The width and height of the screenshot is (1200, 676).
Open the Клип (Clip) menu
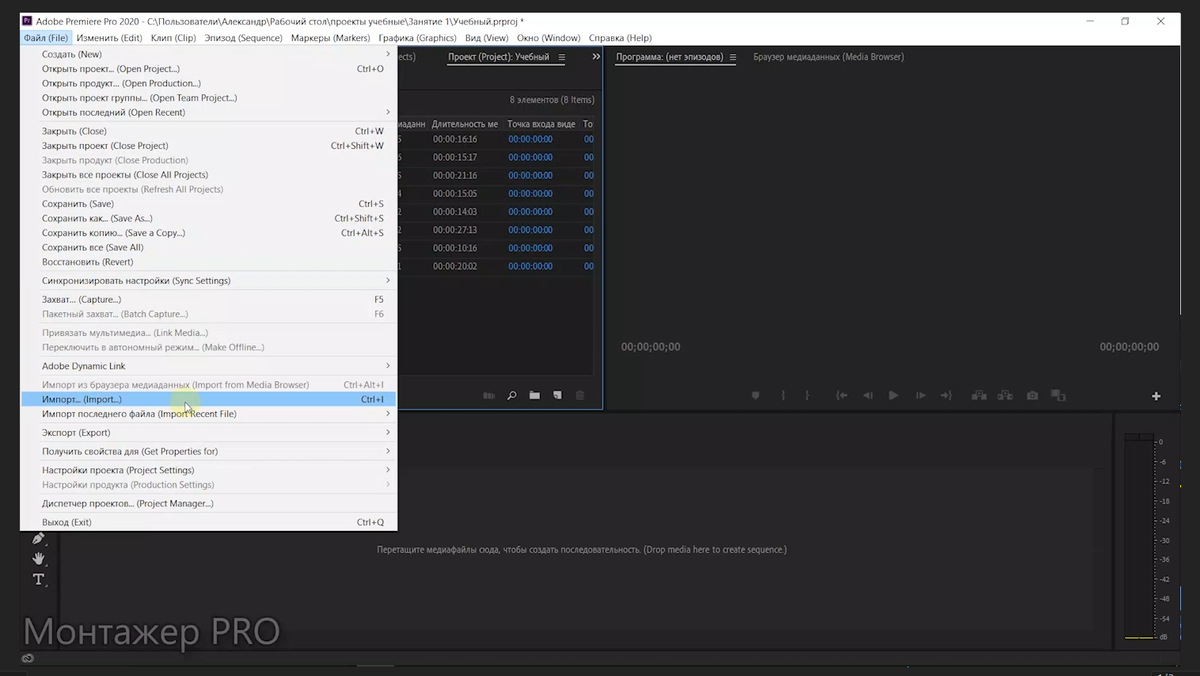pyautogui.click(x=173, y=38)
